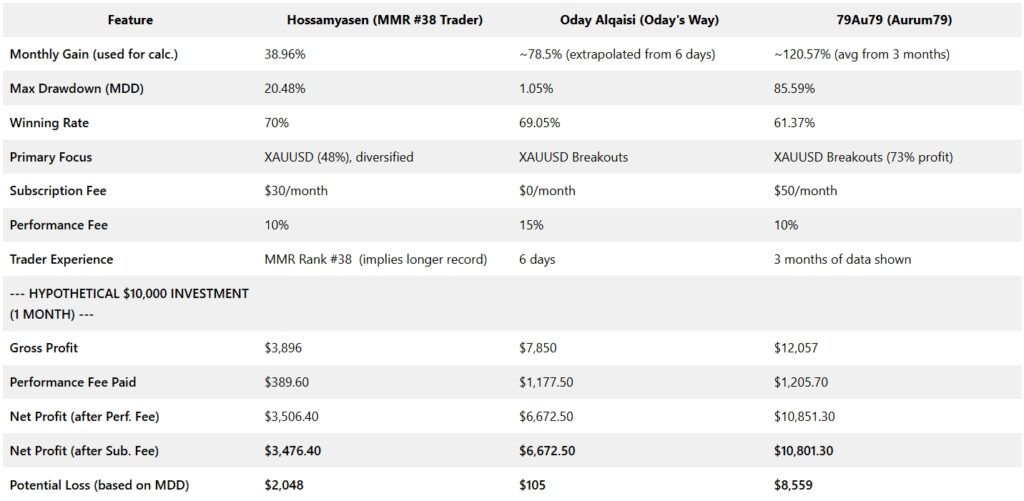This screenshot has height=501, width=1024.
Task: Select the $2,048 potential loss cell
Action: tap(285, 484)
